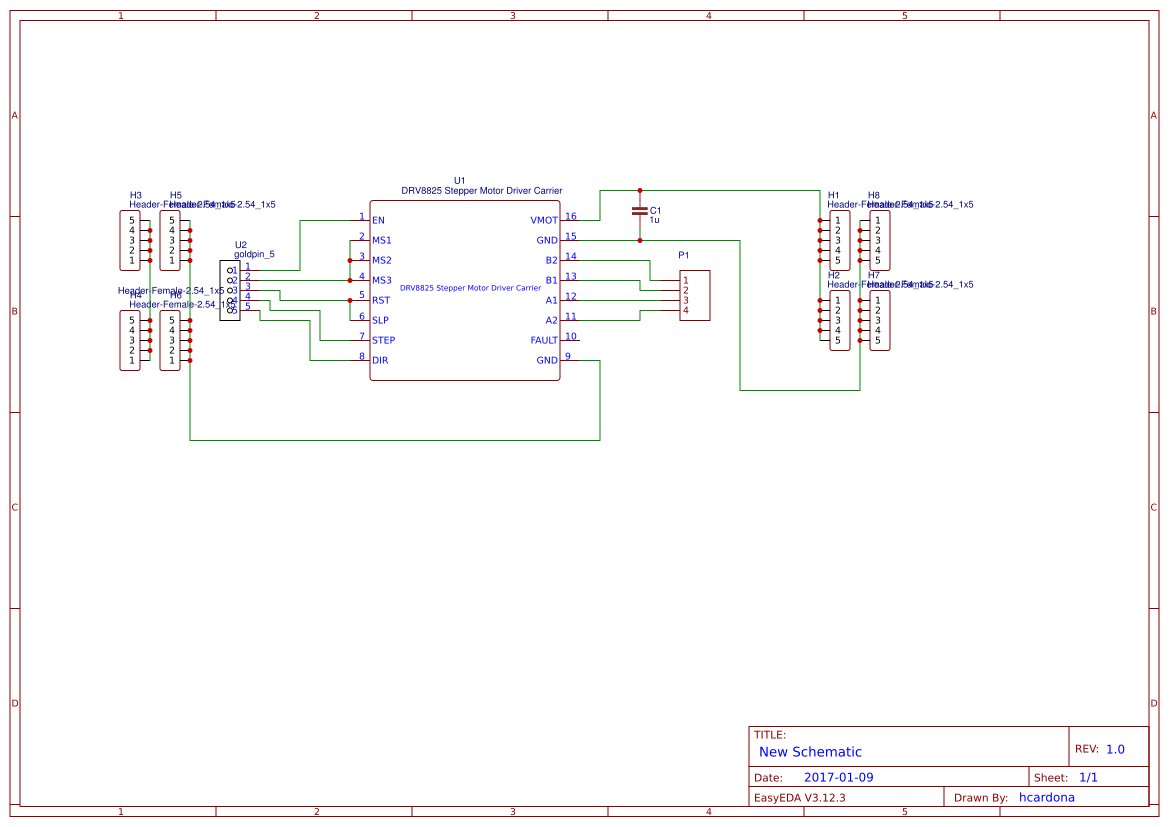Select capacitor C1 with value 1u
This screenshot has height=827, width=1169.
click(640, 212)
